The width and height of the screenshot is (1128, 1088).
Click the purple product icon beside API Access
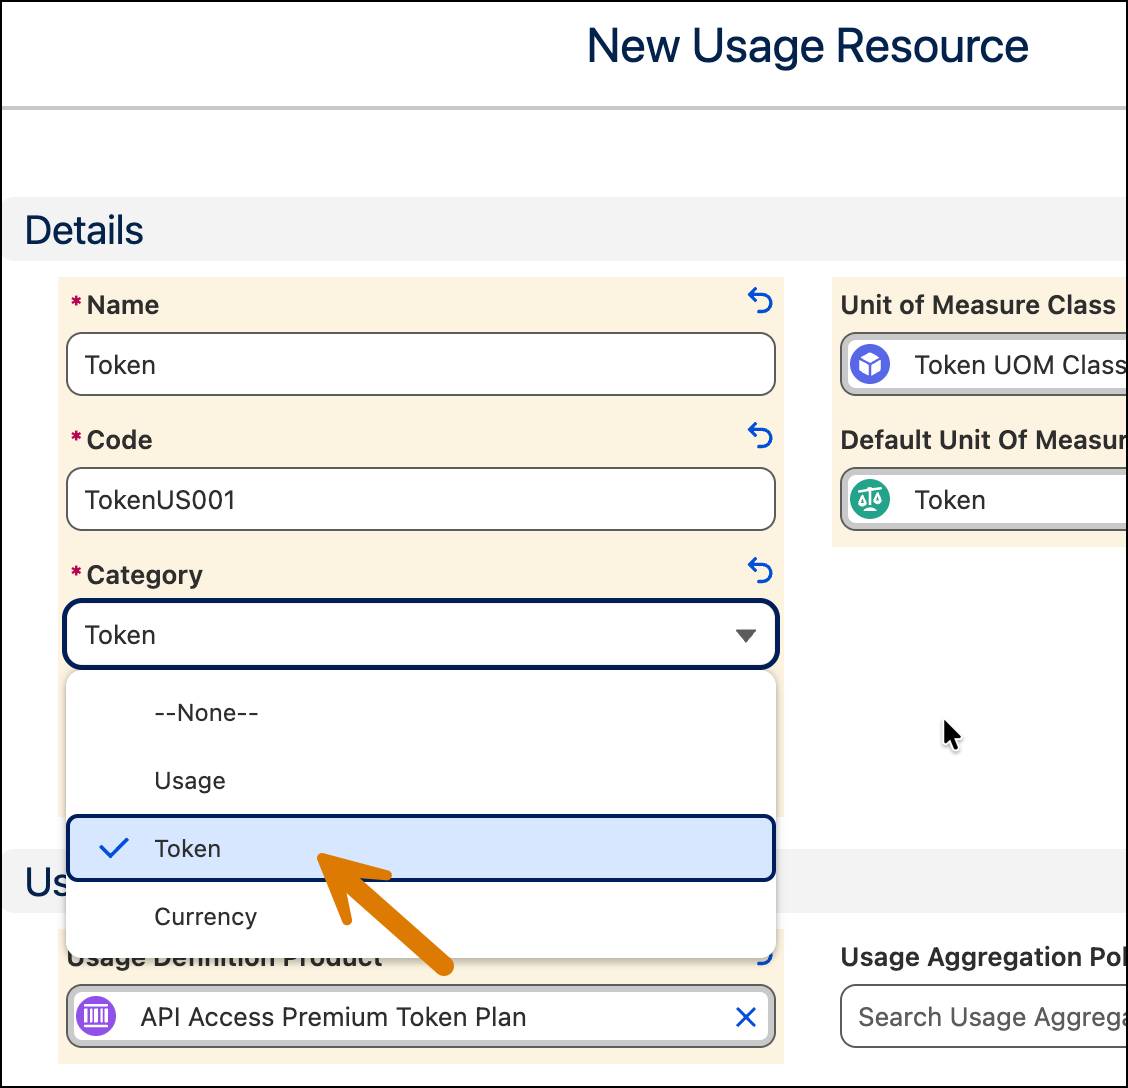click(x=96, y=1016)
